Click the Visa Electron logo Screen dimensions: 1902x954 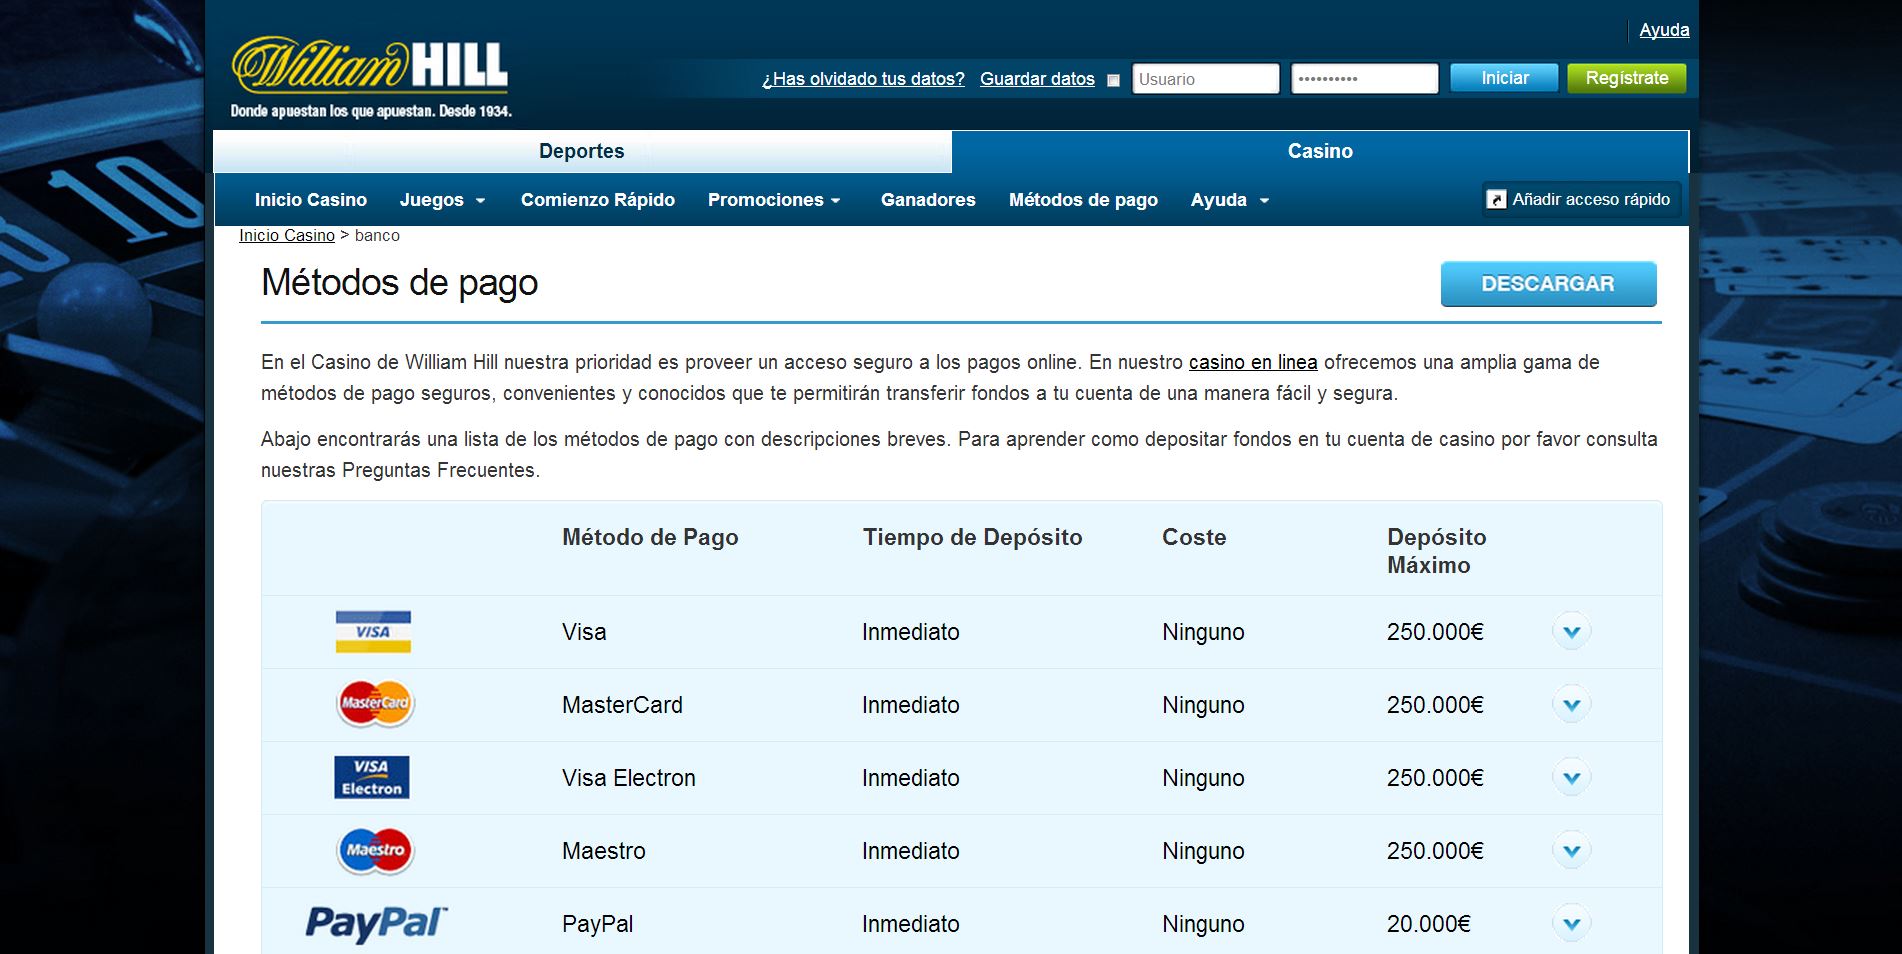[372, 777]
